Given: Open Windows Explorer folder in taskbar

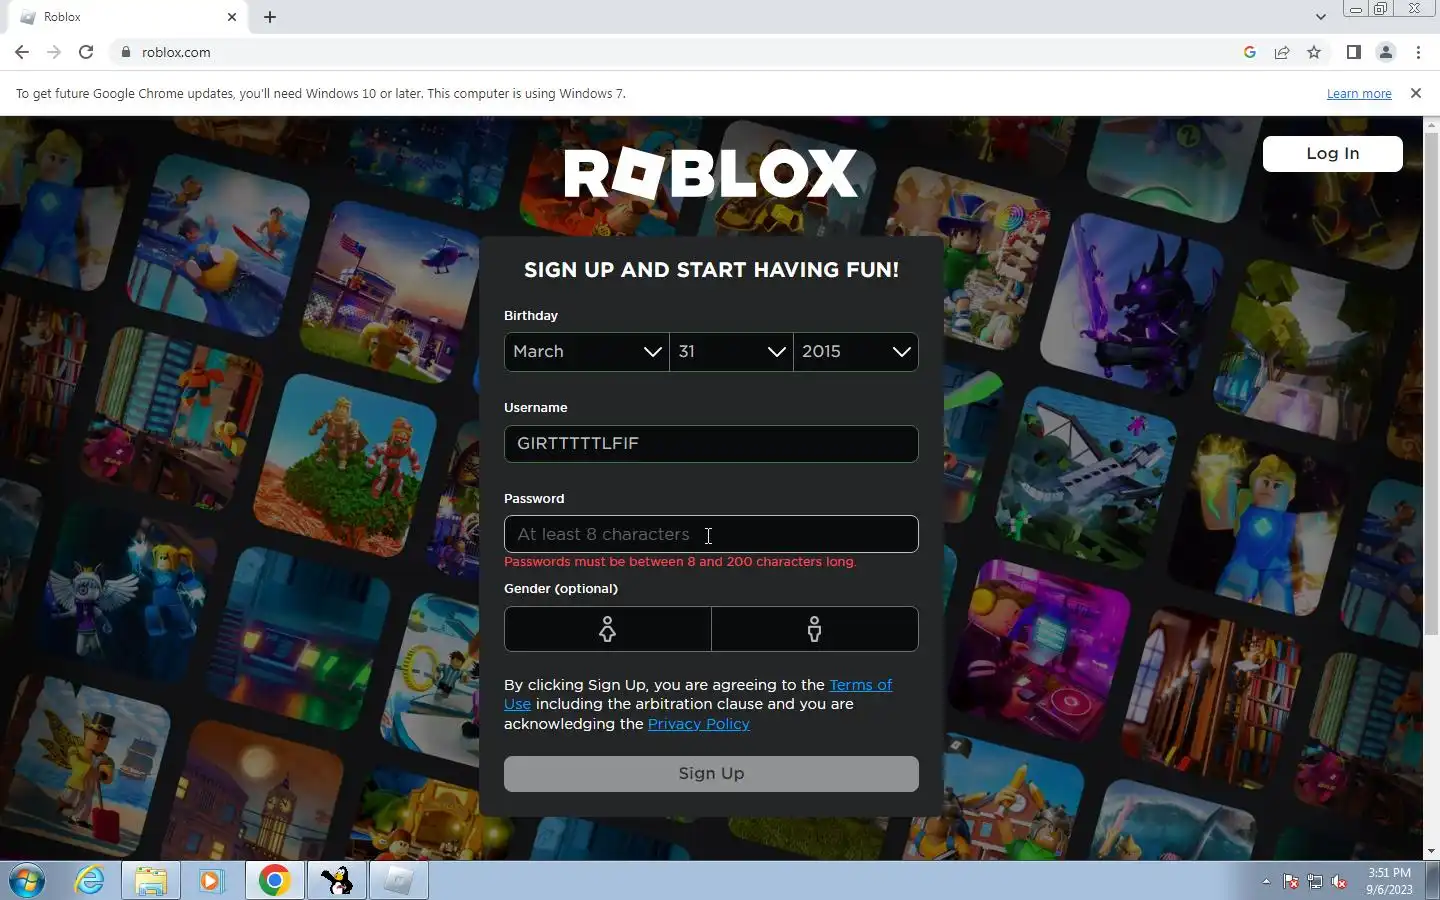Looking at the screenshot, I should 151,880.
